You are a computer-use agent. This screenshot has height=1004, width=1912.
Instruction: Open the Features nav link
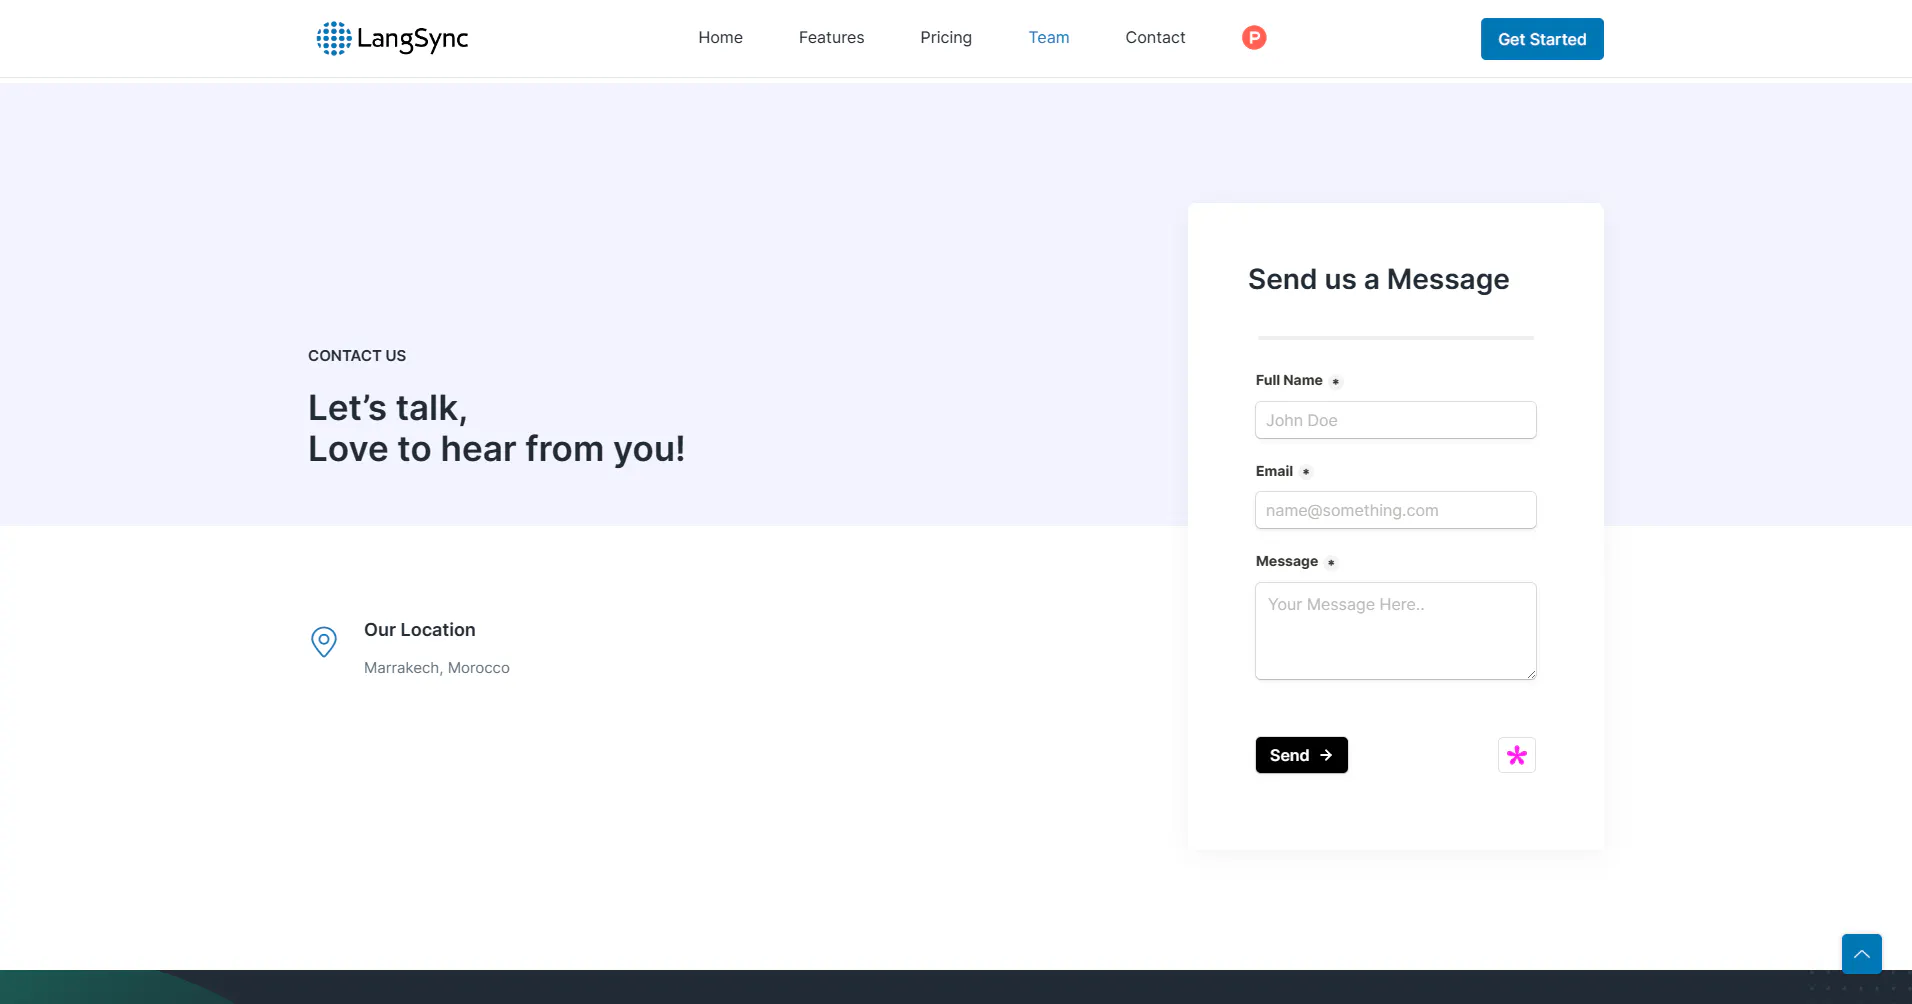(x=832, y=37)
